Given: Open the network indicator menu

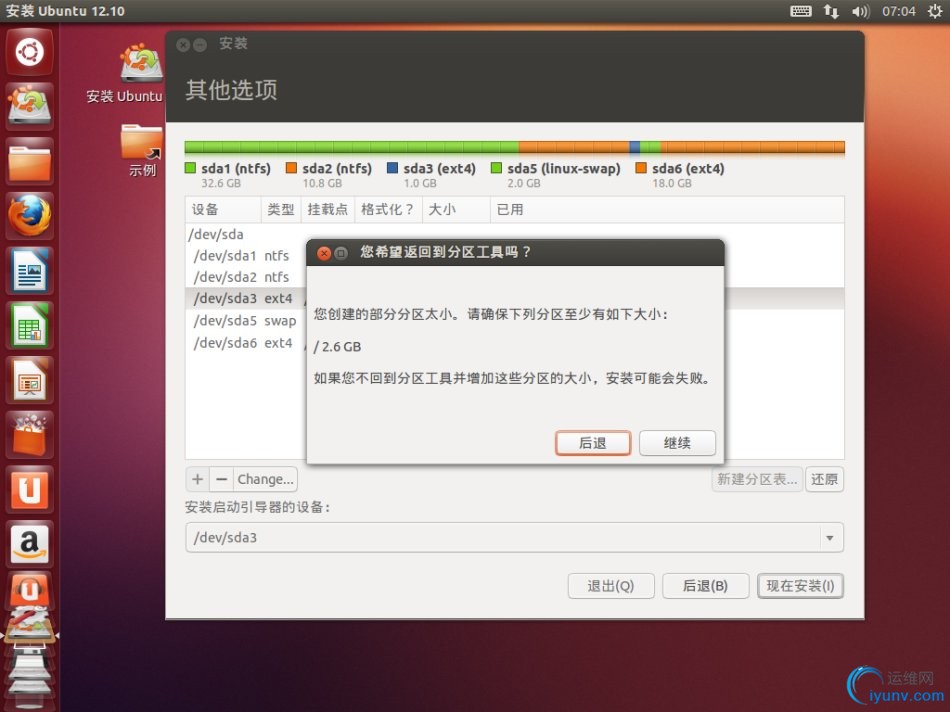Looking at the screenshot, I should coord(831,11).
